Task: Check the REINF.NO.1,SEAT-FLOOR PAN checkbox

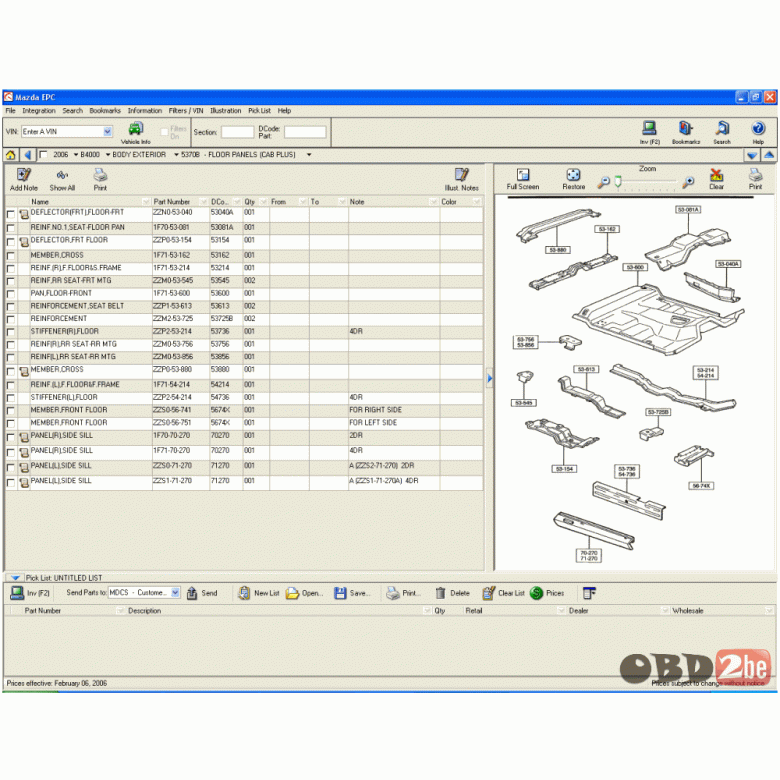Action: [10, 228]
